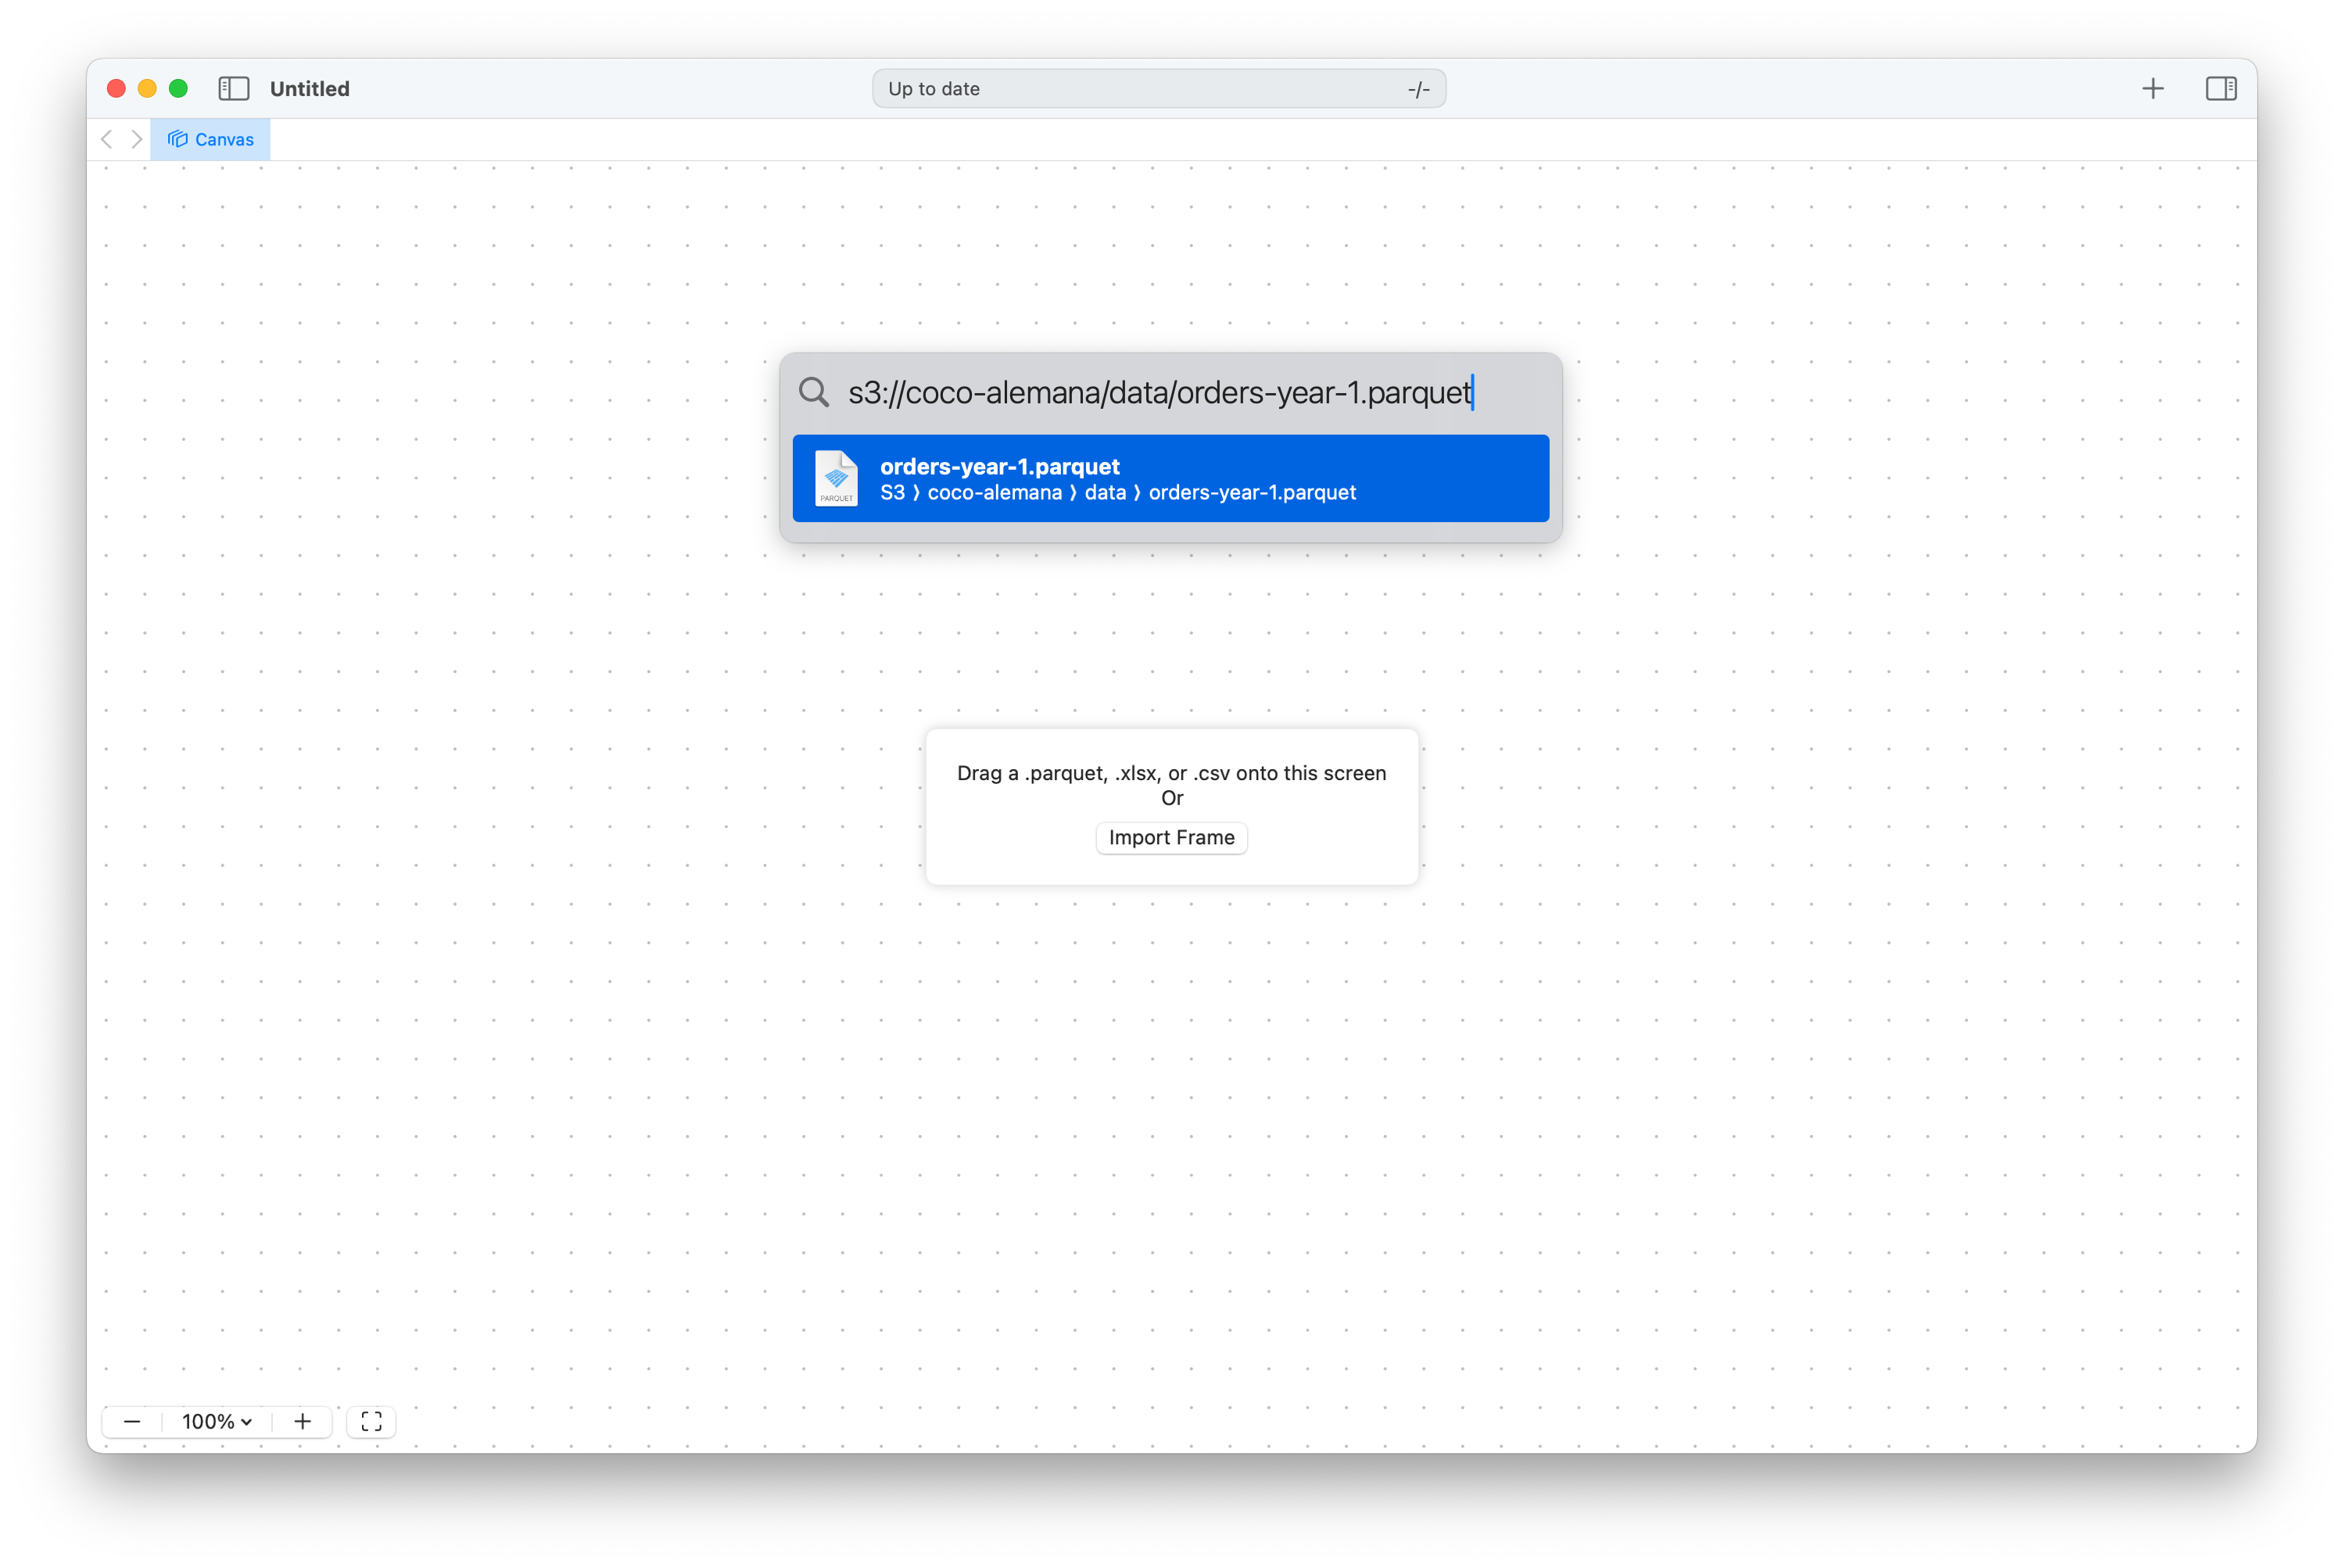Viewport: 2344px width, 1568px height.
Task: Click the Untitled document title
Action: click(x=309, y=88)
